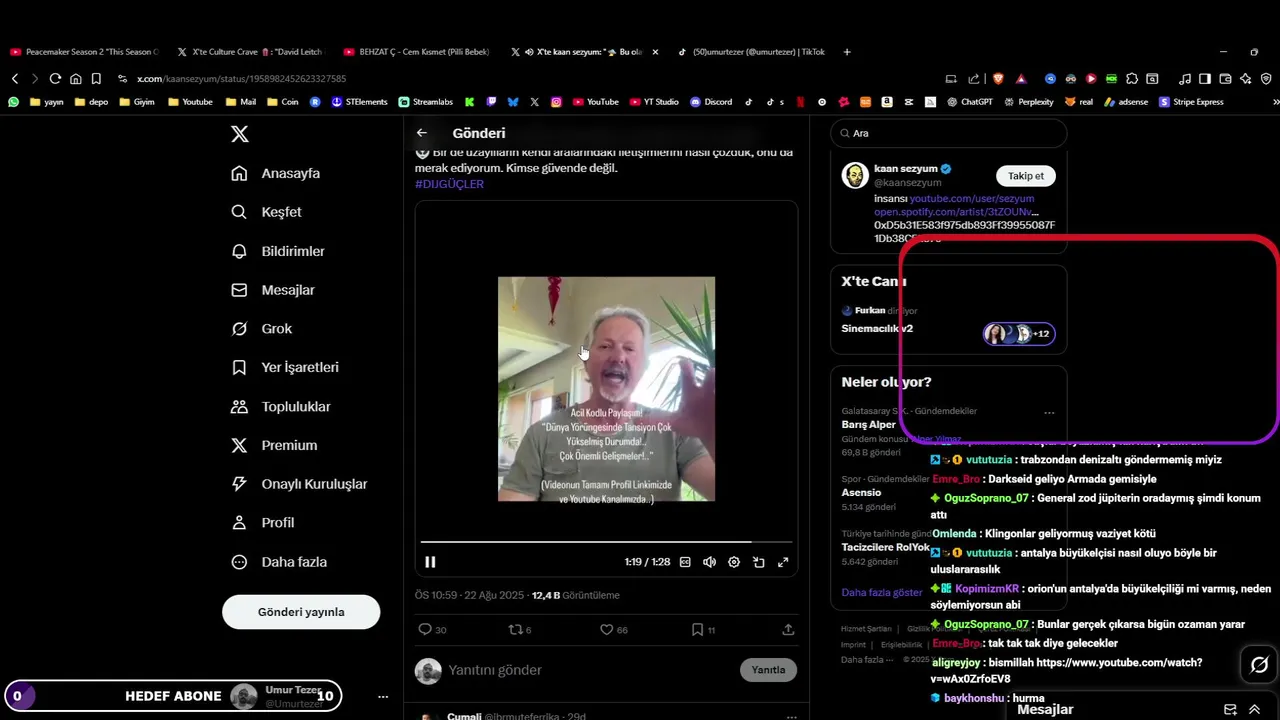Open ChatGPT bookmark

coord(969,102)
